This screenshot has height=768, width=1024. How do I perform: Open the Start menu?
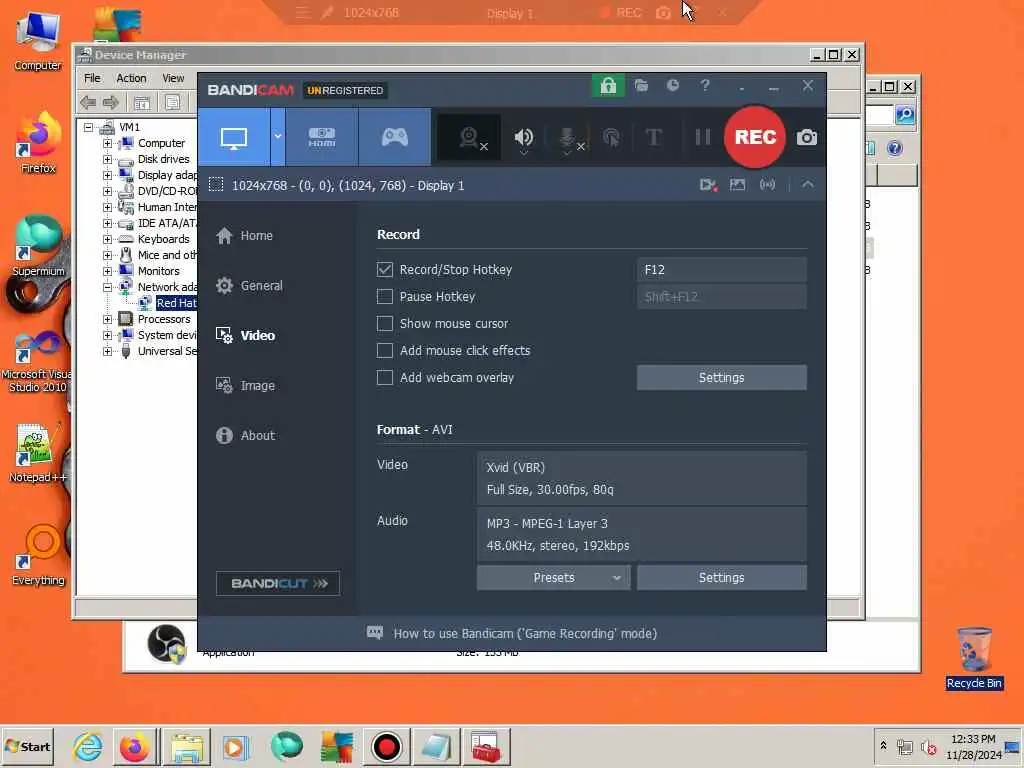click(x=27, y=746)
